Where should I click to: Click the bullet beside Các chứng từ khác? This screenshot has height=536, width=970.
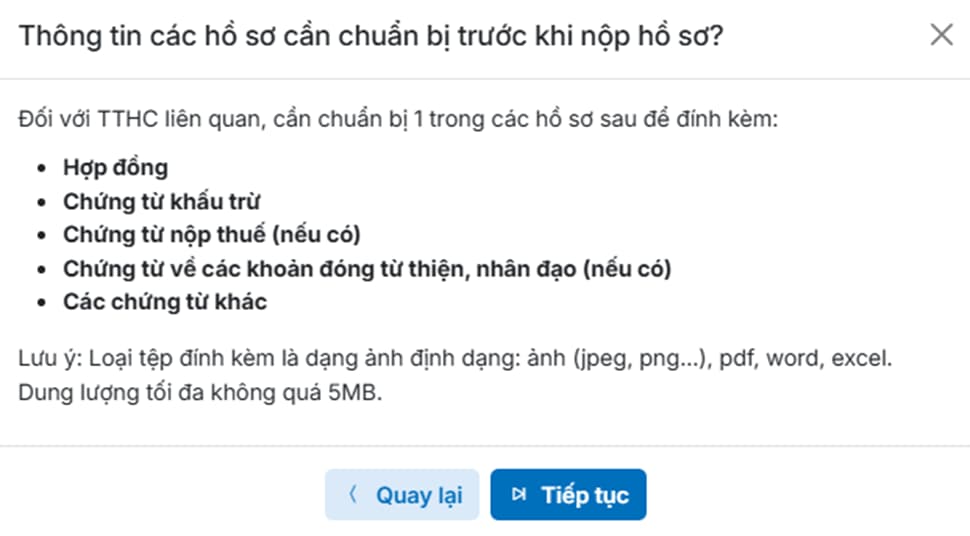pyautogui.click(x=41, y=303)
